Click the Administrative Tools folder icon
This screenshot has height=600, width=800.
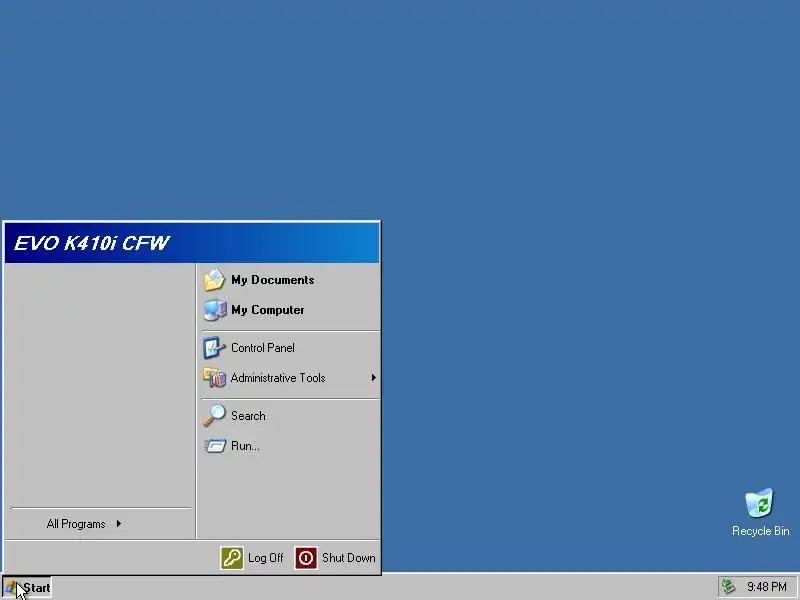214,378
